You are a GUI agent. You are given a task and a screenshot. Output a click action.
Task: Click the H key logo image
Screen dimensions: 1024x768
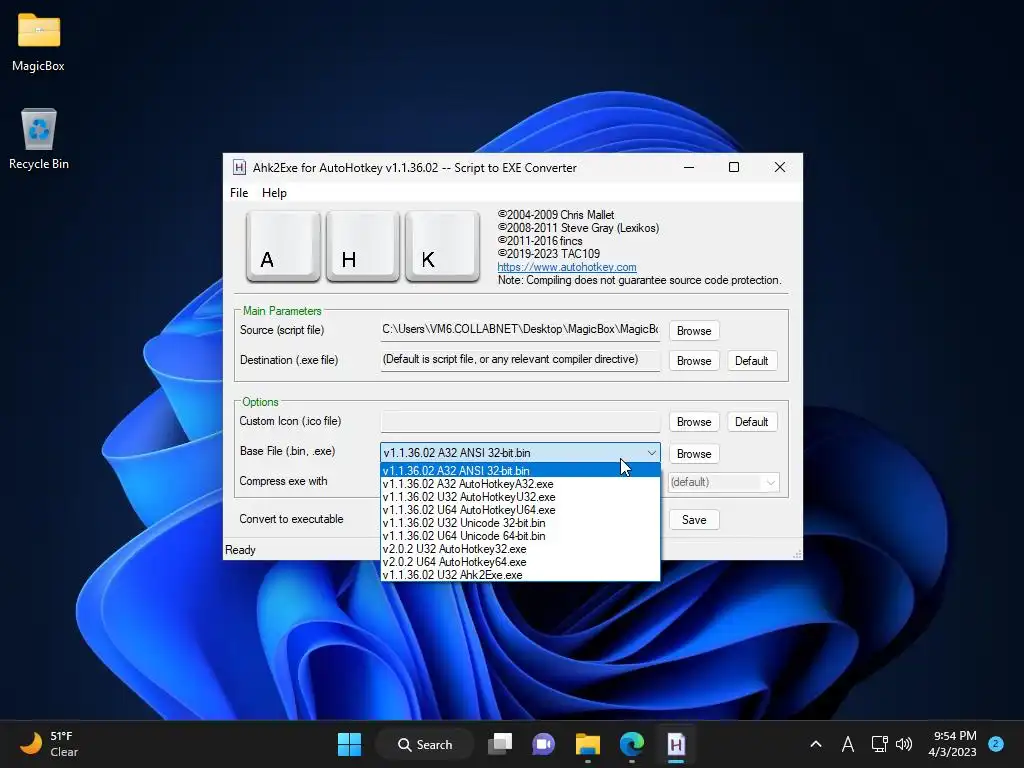[363, 247]
